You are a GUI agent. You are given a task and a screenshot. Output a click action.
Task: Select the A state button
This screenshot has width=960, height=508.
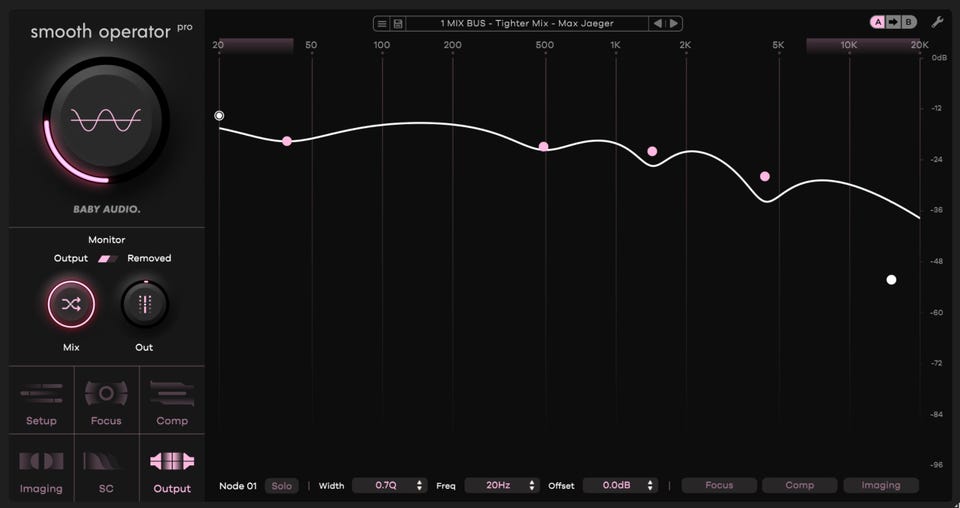(878, 22)
